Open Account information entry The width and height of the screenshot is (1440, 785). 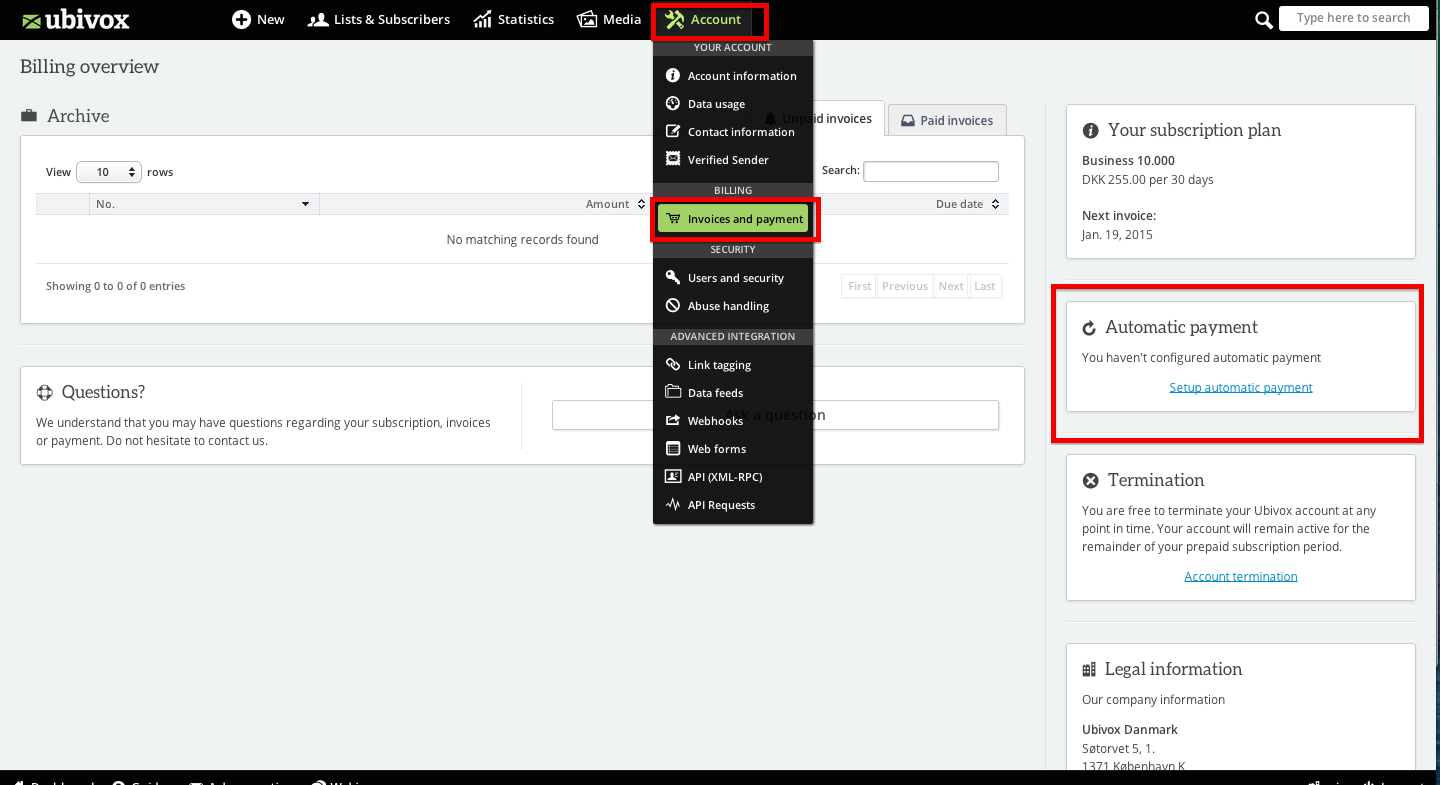click(x=733, y=76)
